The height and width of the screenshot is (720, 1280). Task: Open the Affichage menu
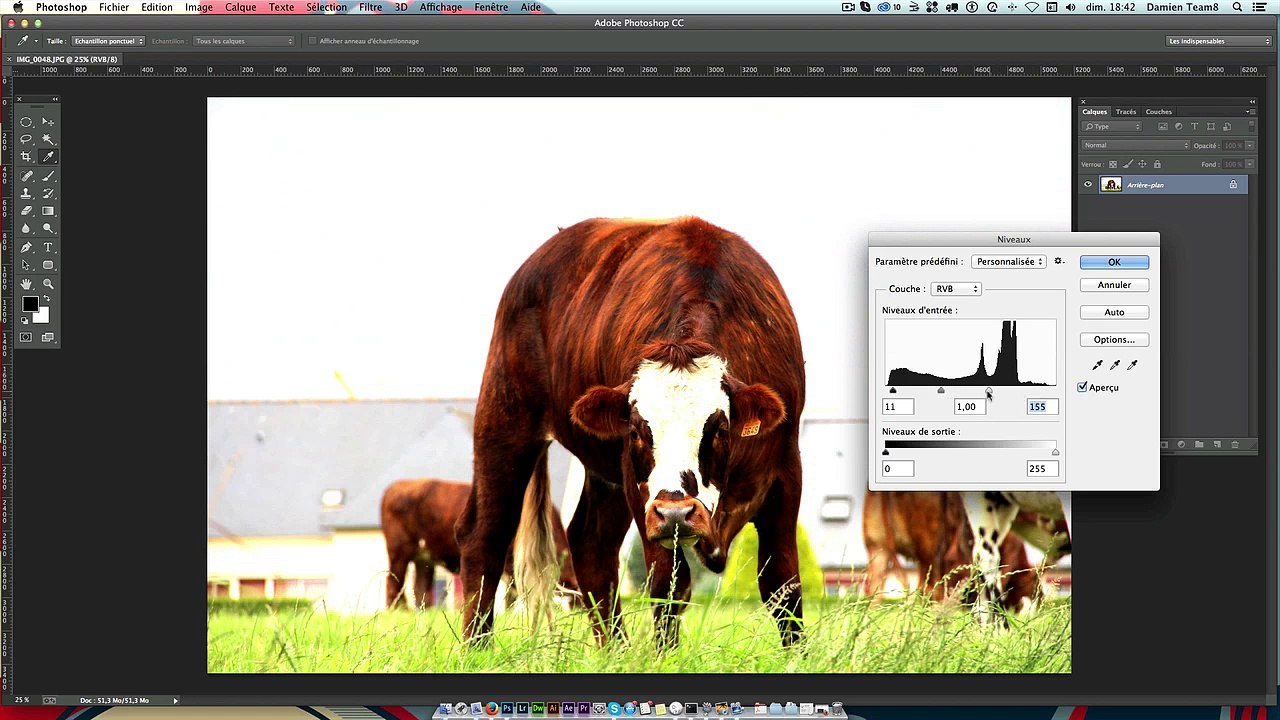tap(441, 7)
